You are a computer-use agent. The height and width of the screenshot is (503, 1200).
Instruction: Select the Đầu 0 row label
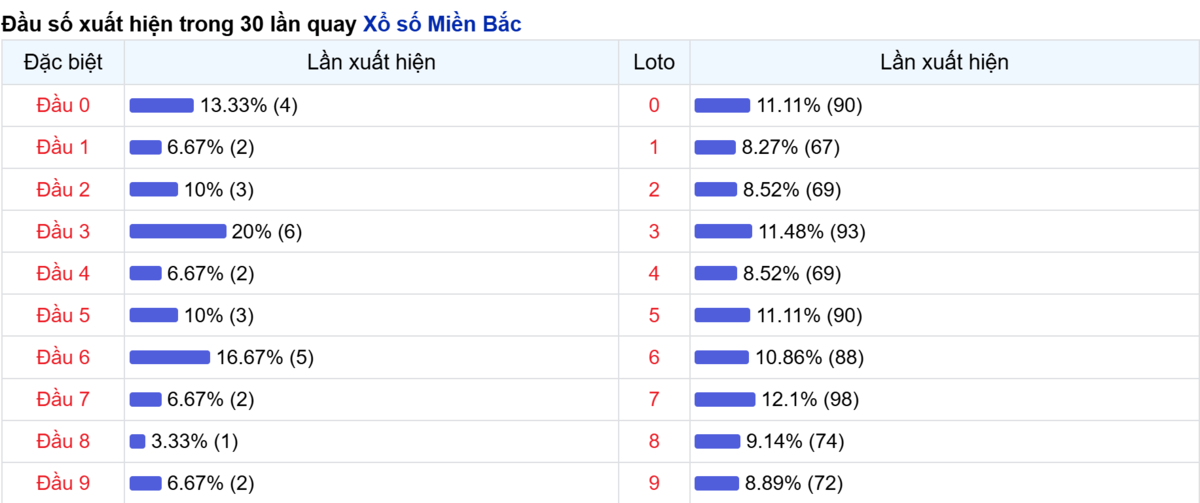[63, 105]
